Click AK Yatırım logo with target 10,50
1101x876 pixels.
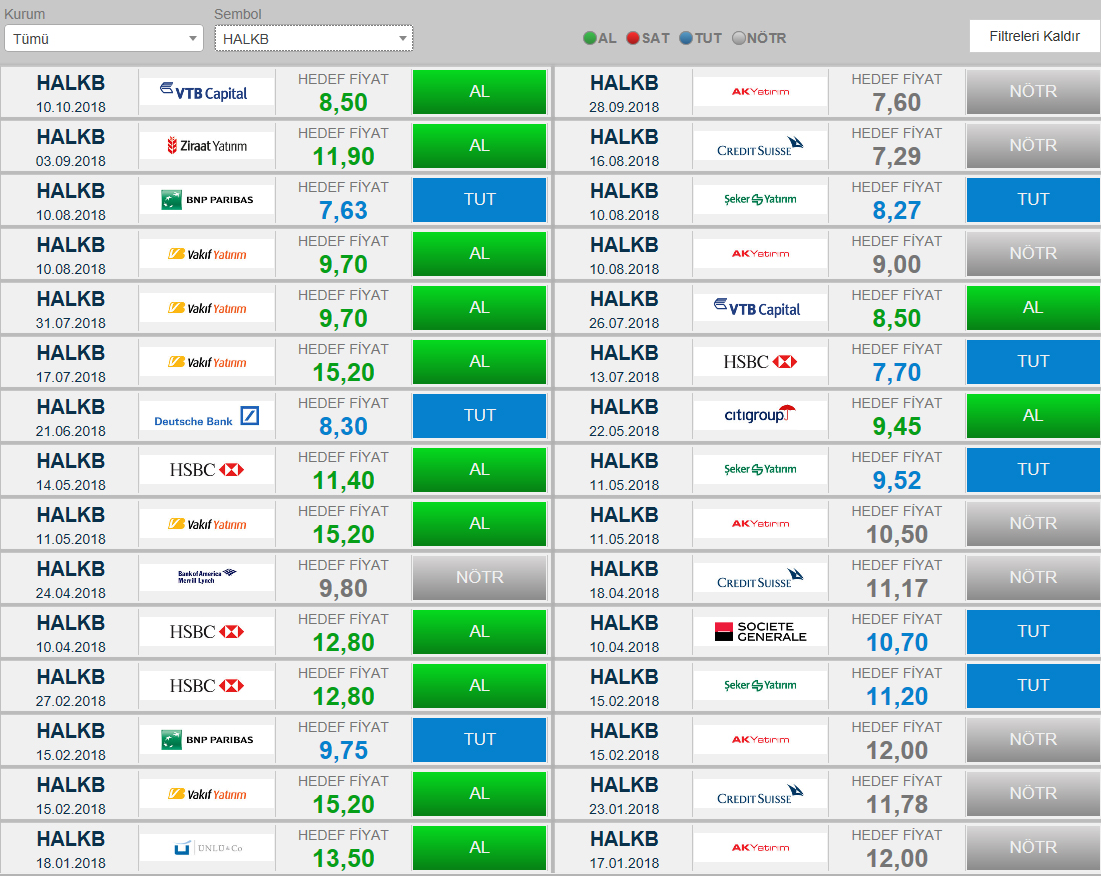click(x=760, y=524)
